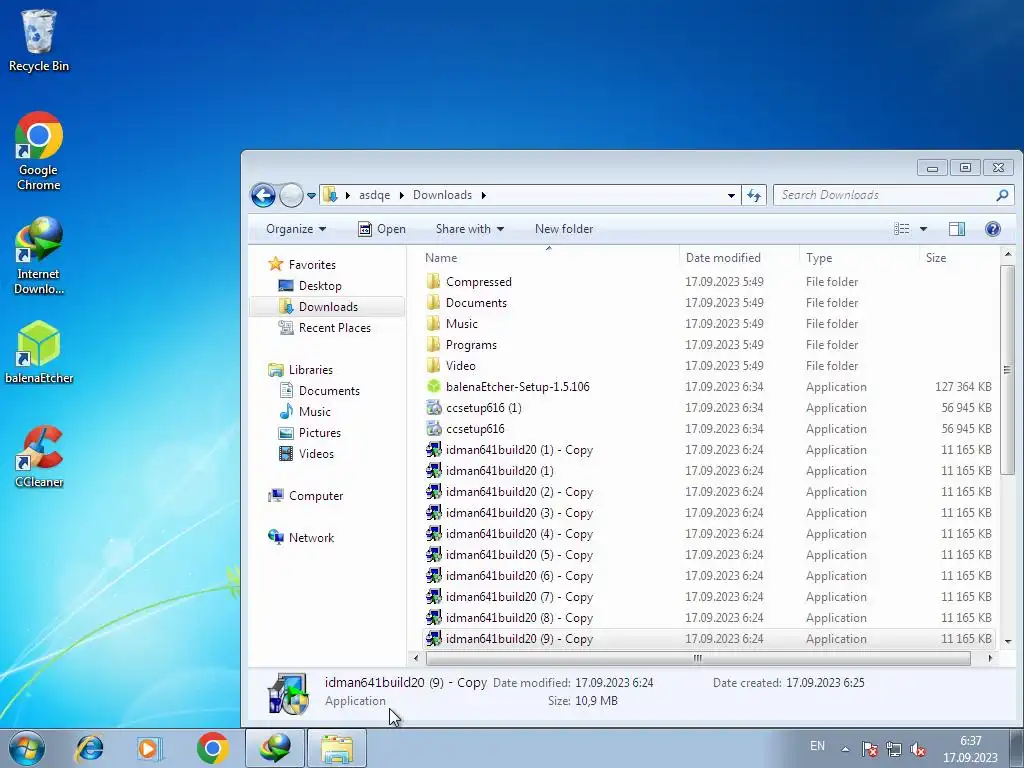Open Windows Media Player from the taskbar

[x=149, y=748]
